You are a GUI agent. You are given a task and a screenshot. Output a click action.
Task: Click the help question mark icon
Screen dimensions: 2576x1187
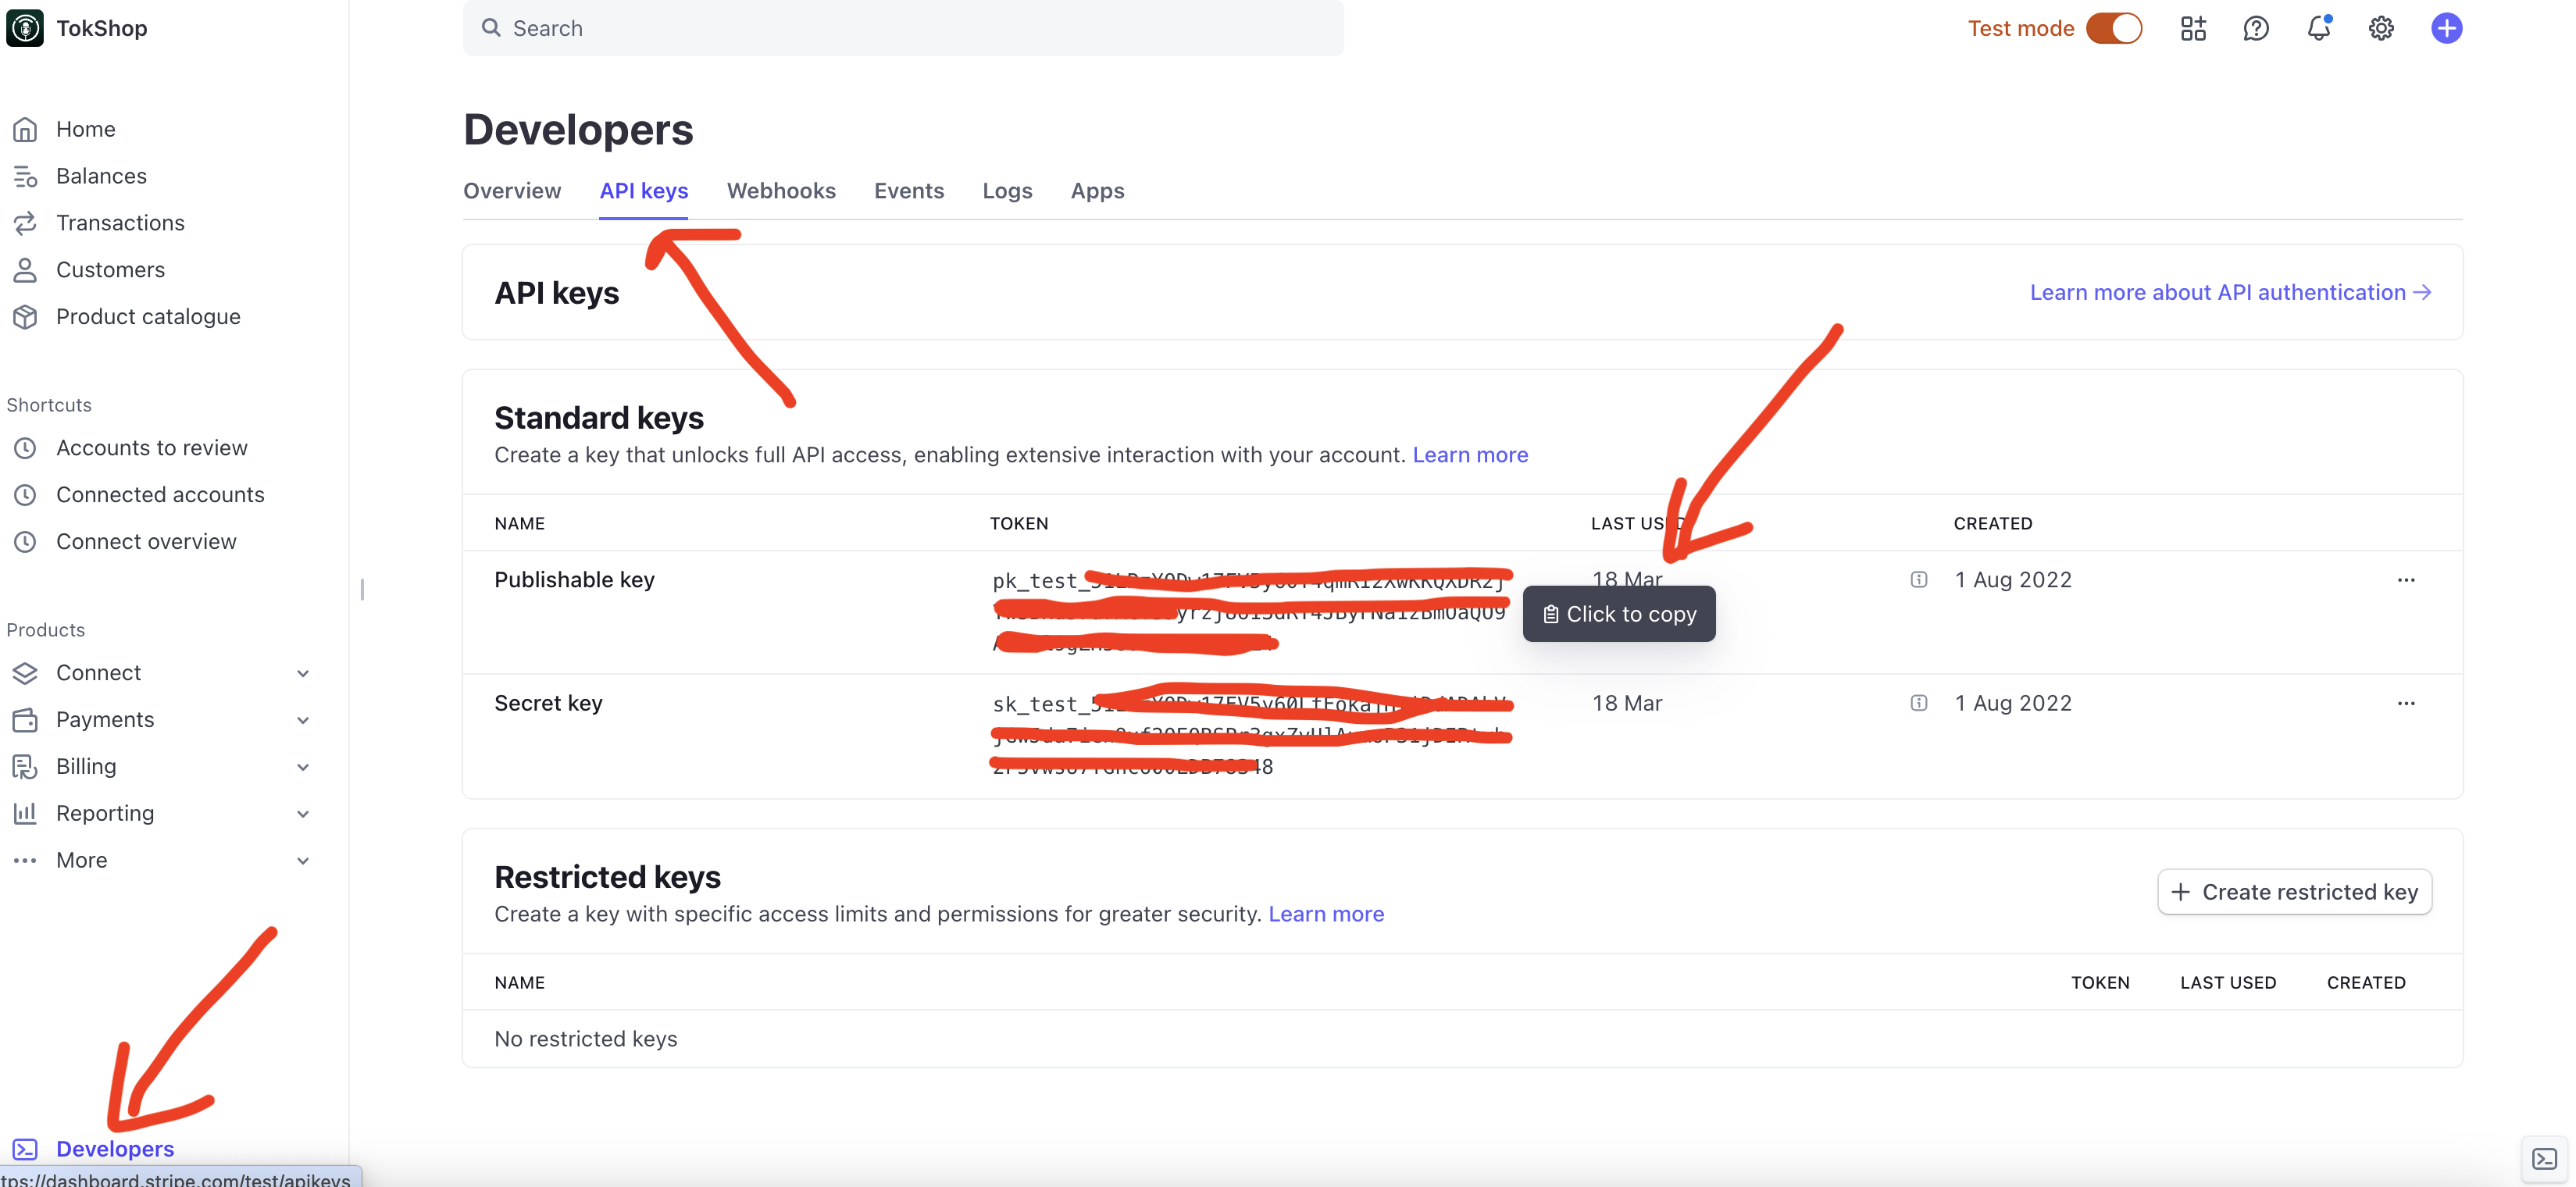coord(2256,28)
